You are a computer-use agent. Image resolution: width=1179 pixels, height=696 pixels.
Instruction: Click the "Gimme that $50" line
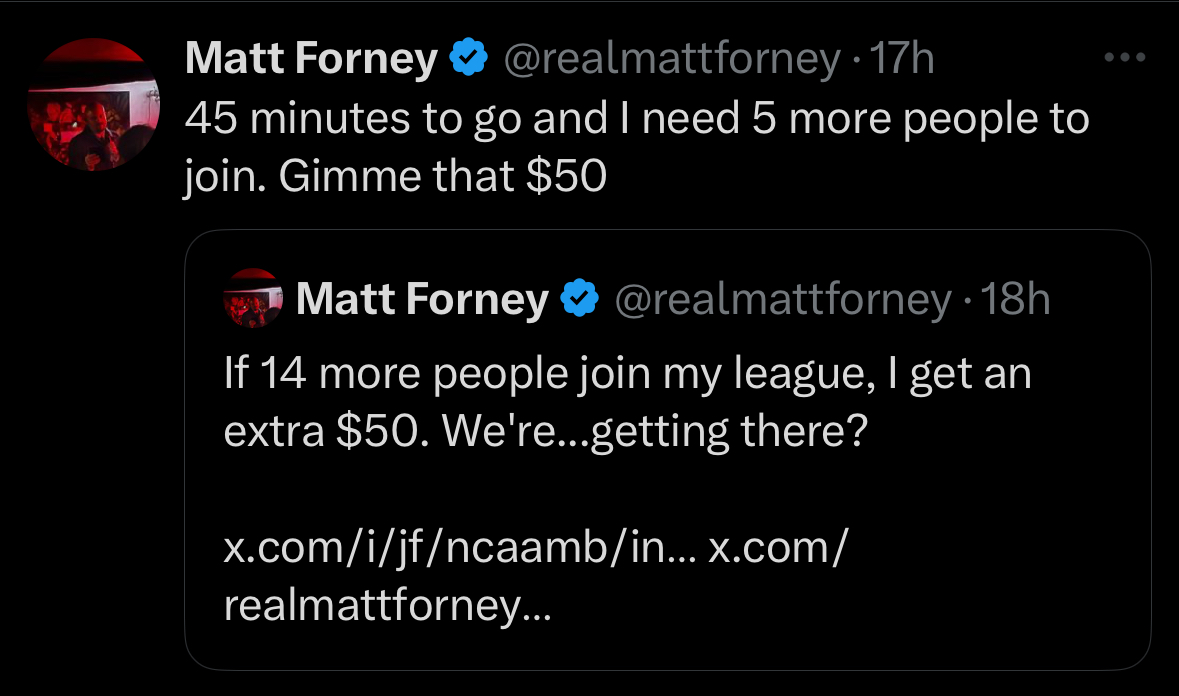click(x=441, y=178)
